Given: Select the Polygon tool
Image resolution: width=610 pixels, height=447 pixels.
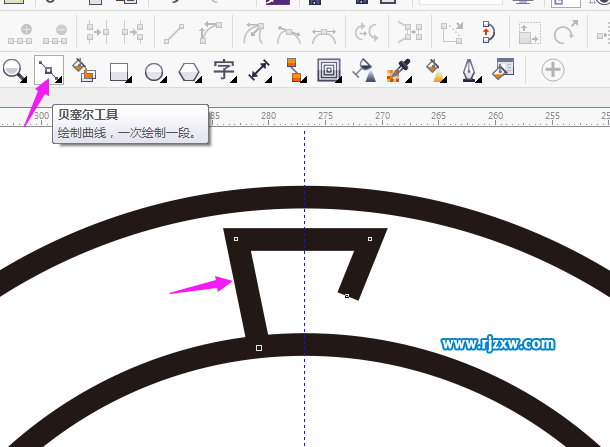Looking at the screenshot, I should (x=190, y=72).
